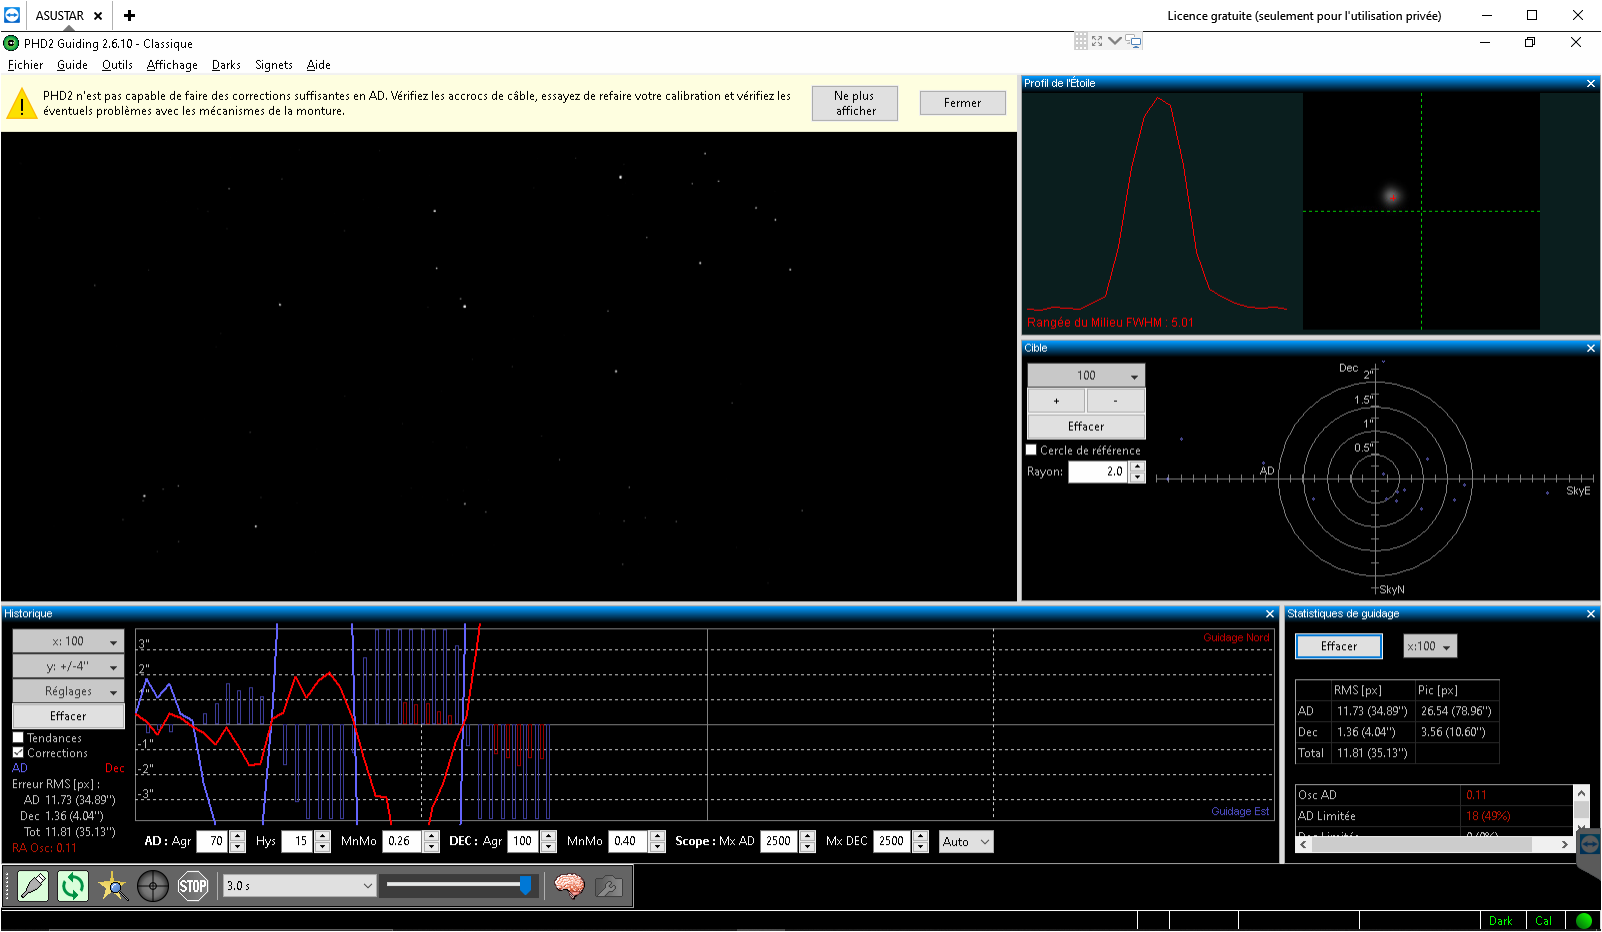The width and height of the screenshot is (1602, 932).
Task: Open the Signets menu
Action: [274, 65]
